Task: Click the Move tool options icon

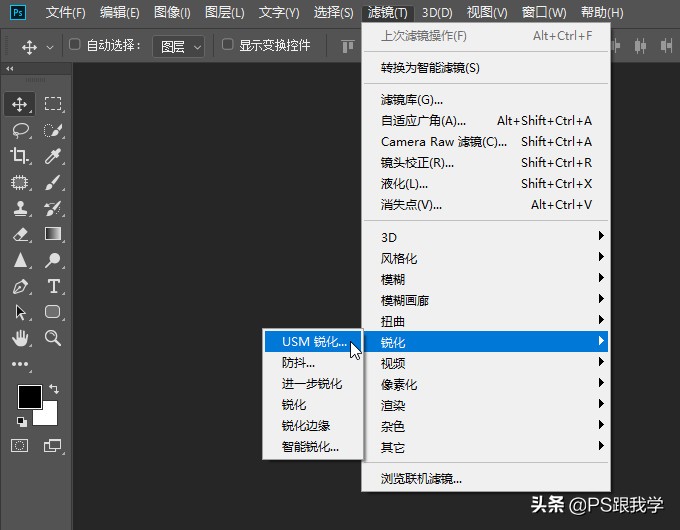Action: coord(29,47)
